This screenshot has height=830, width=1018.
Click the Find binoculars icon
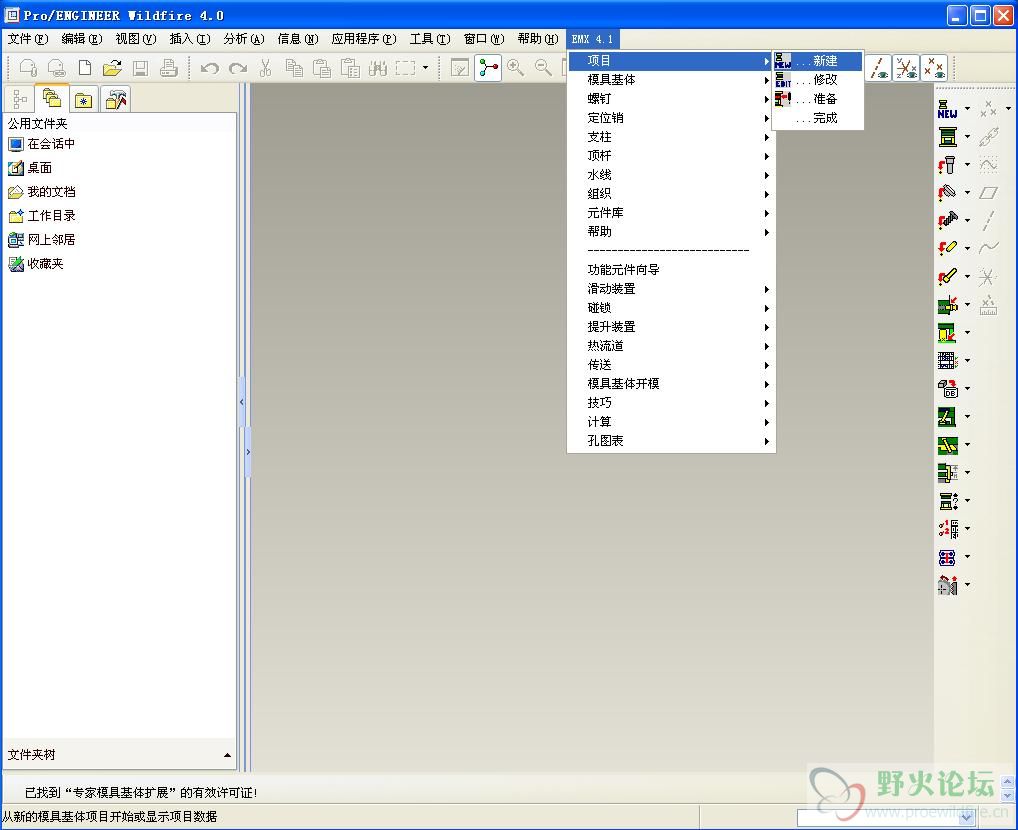pos(378,68)
